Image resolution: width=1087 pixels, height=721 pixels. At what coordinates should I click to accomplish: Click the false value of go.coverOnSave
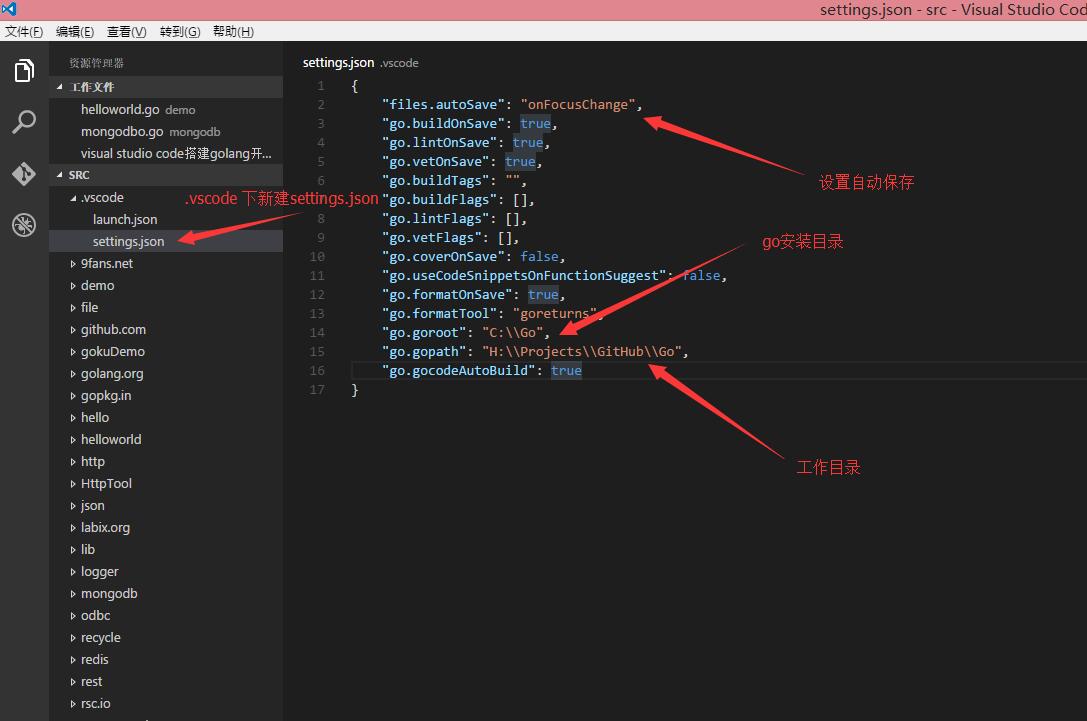point(539,257)
